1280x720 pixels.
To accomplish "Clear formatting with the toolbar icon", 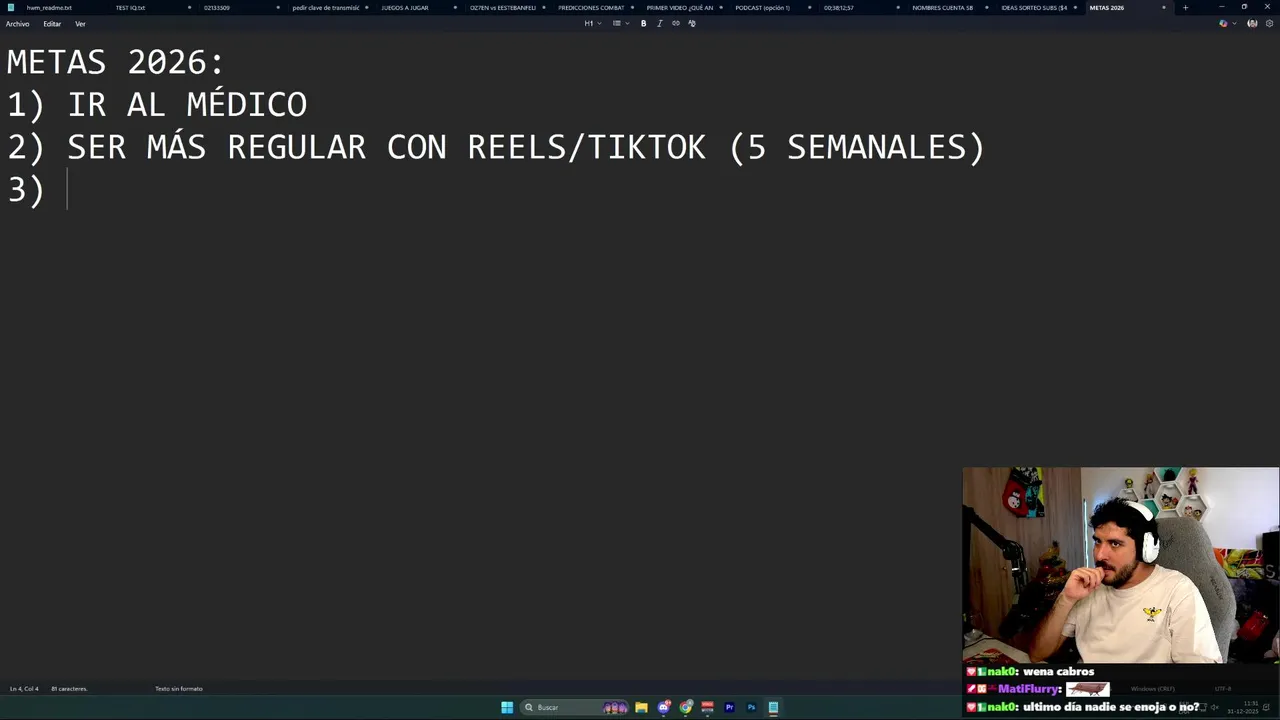I will point(692,23).
